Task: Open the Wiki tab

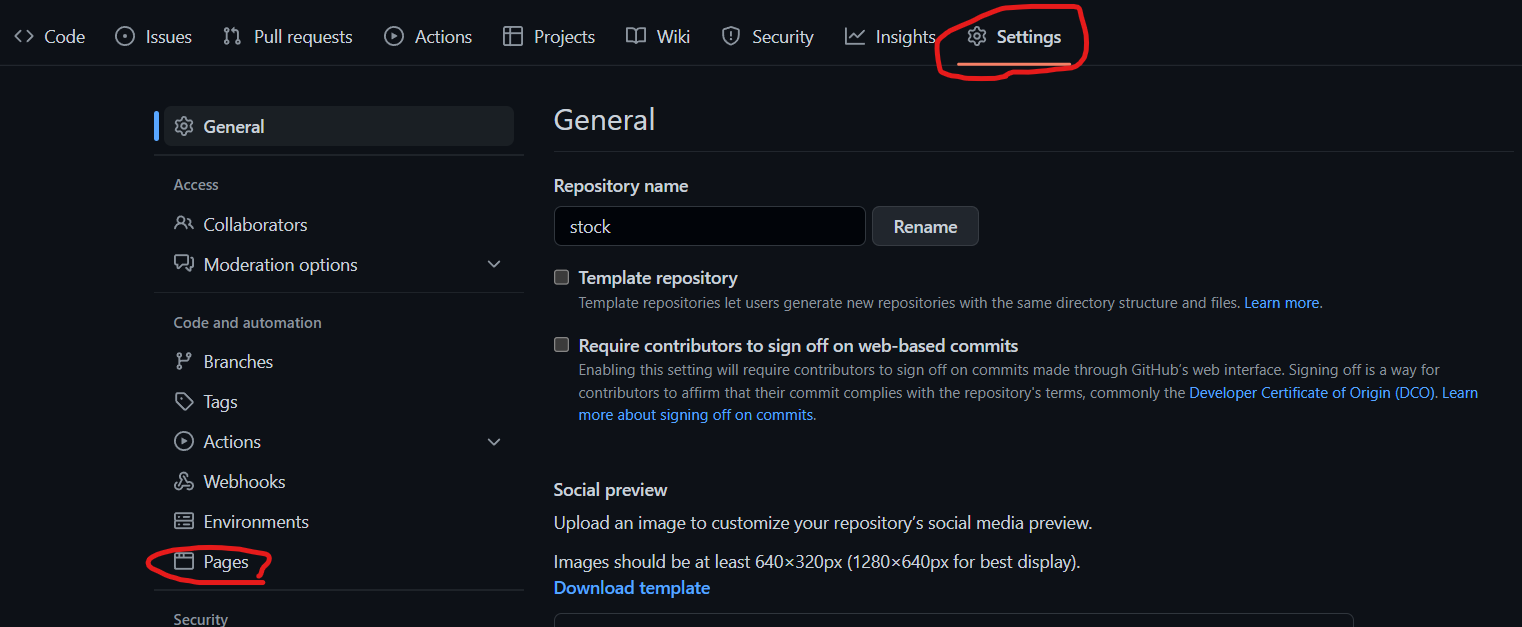Action: click(x=658, y=37)
